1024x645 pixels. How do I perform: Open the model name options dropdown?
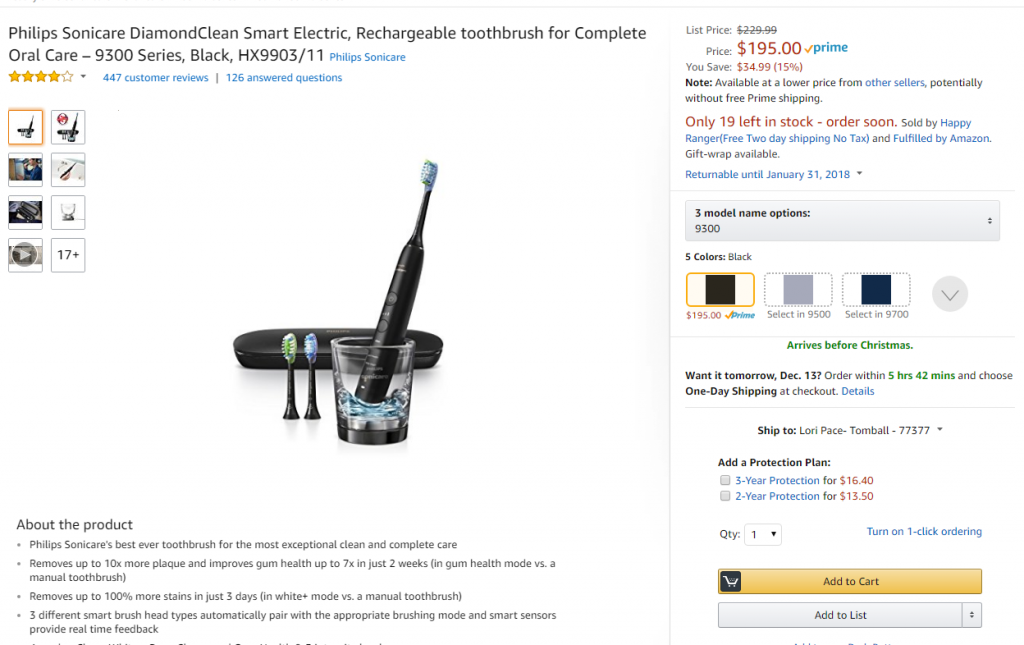(x=842, y=221)
